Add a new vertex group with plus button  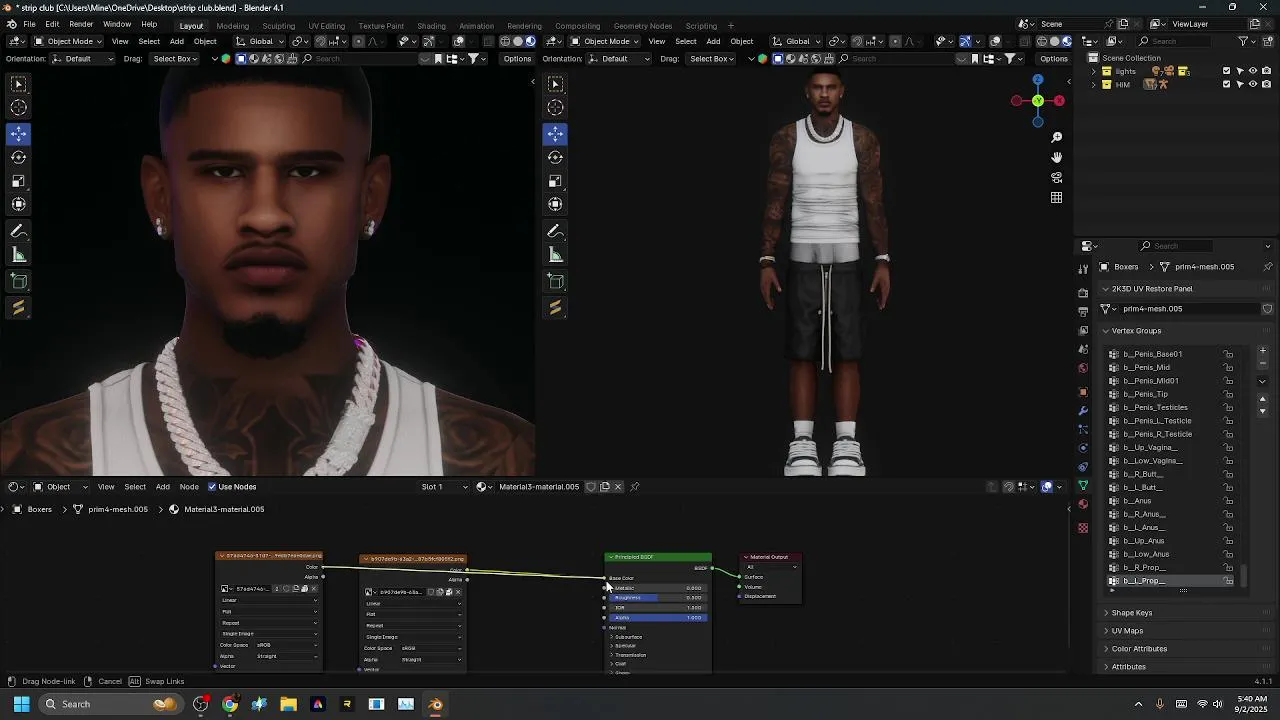[1262, 351]
